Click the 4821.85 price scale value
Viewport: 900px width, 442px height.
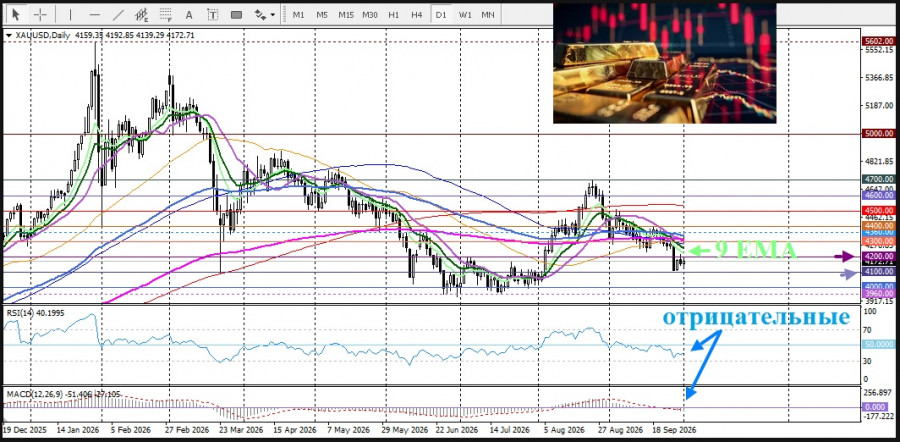pyautogui.click(x=879, y=161)
